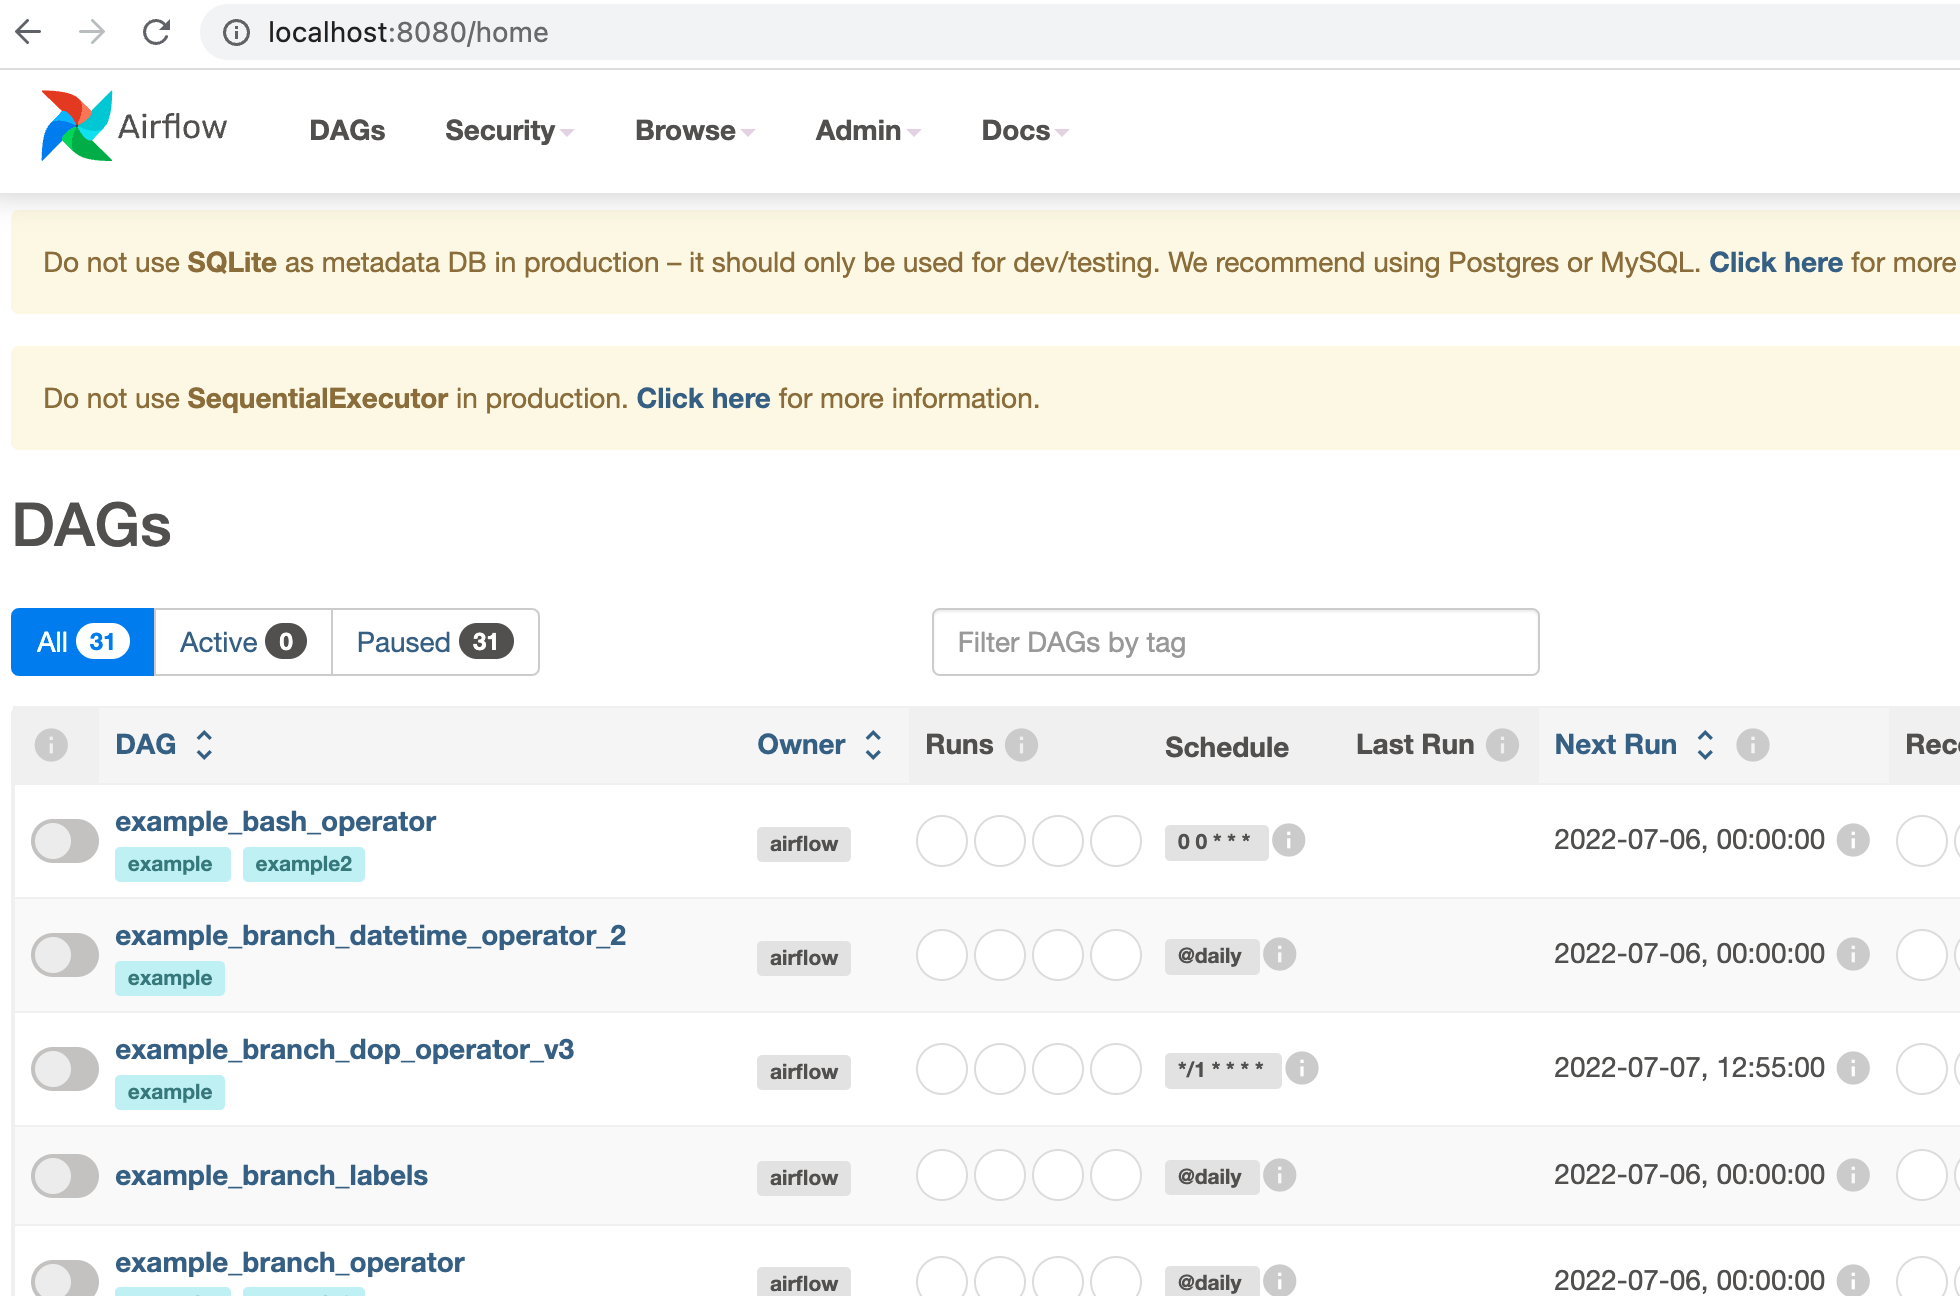Click next run date 2022-07-07, 12:55:00
This screenshot has width=1960, height=1296.
(x=1689, y=1068)
